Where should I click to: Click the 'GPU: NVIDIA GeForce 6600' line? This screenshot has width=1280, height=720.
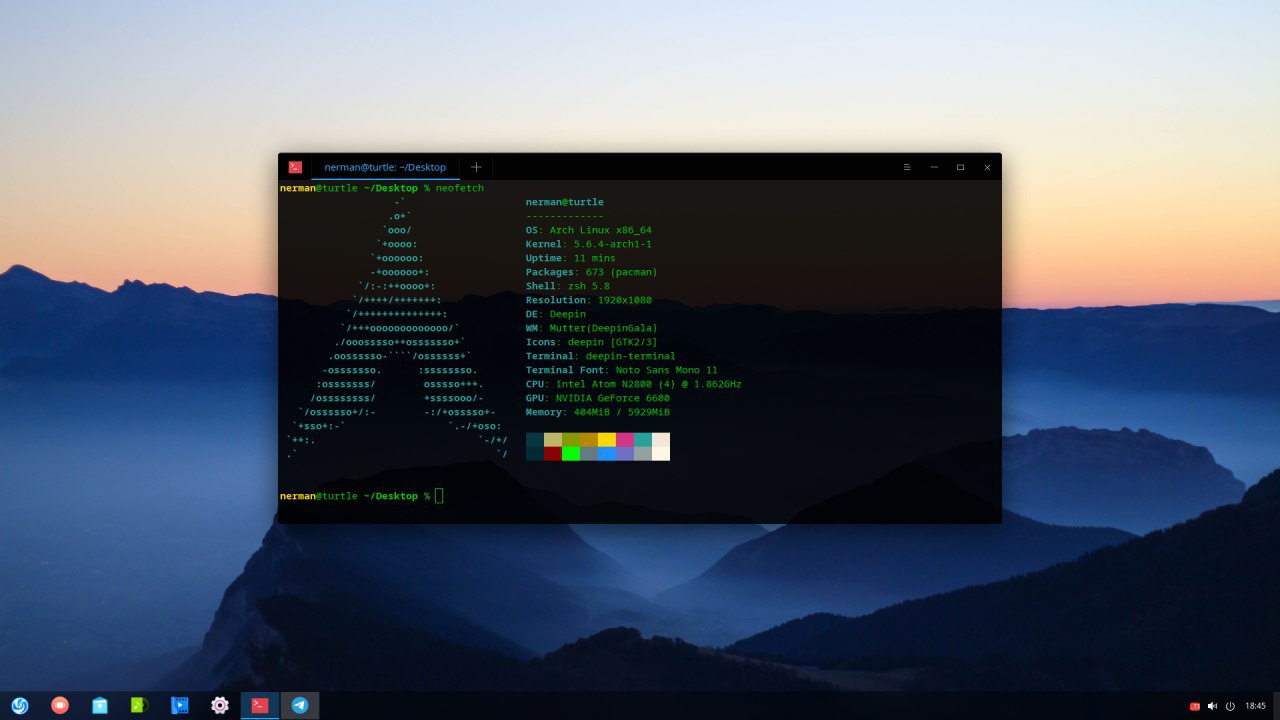click(x=598, y=398)
